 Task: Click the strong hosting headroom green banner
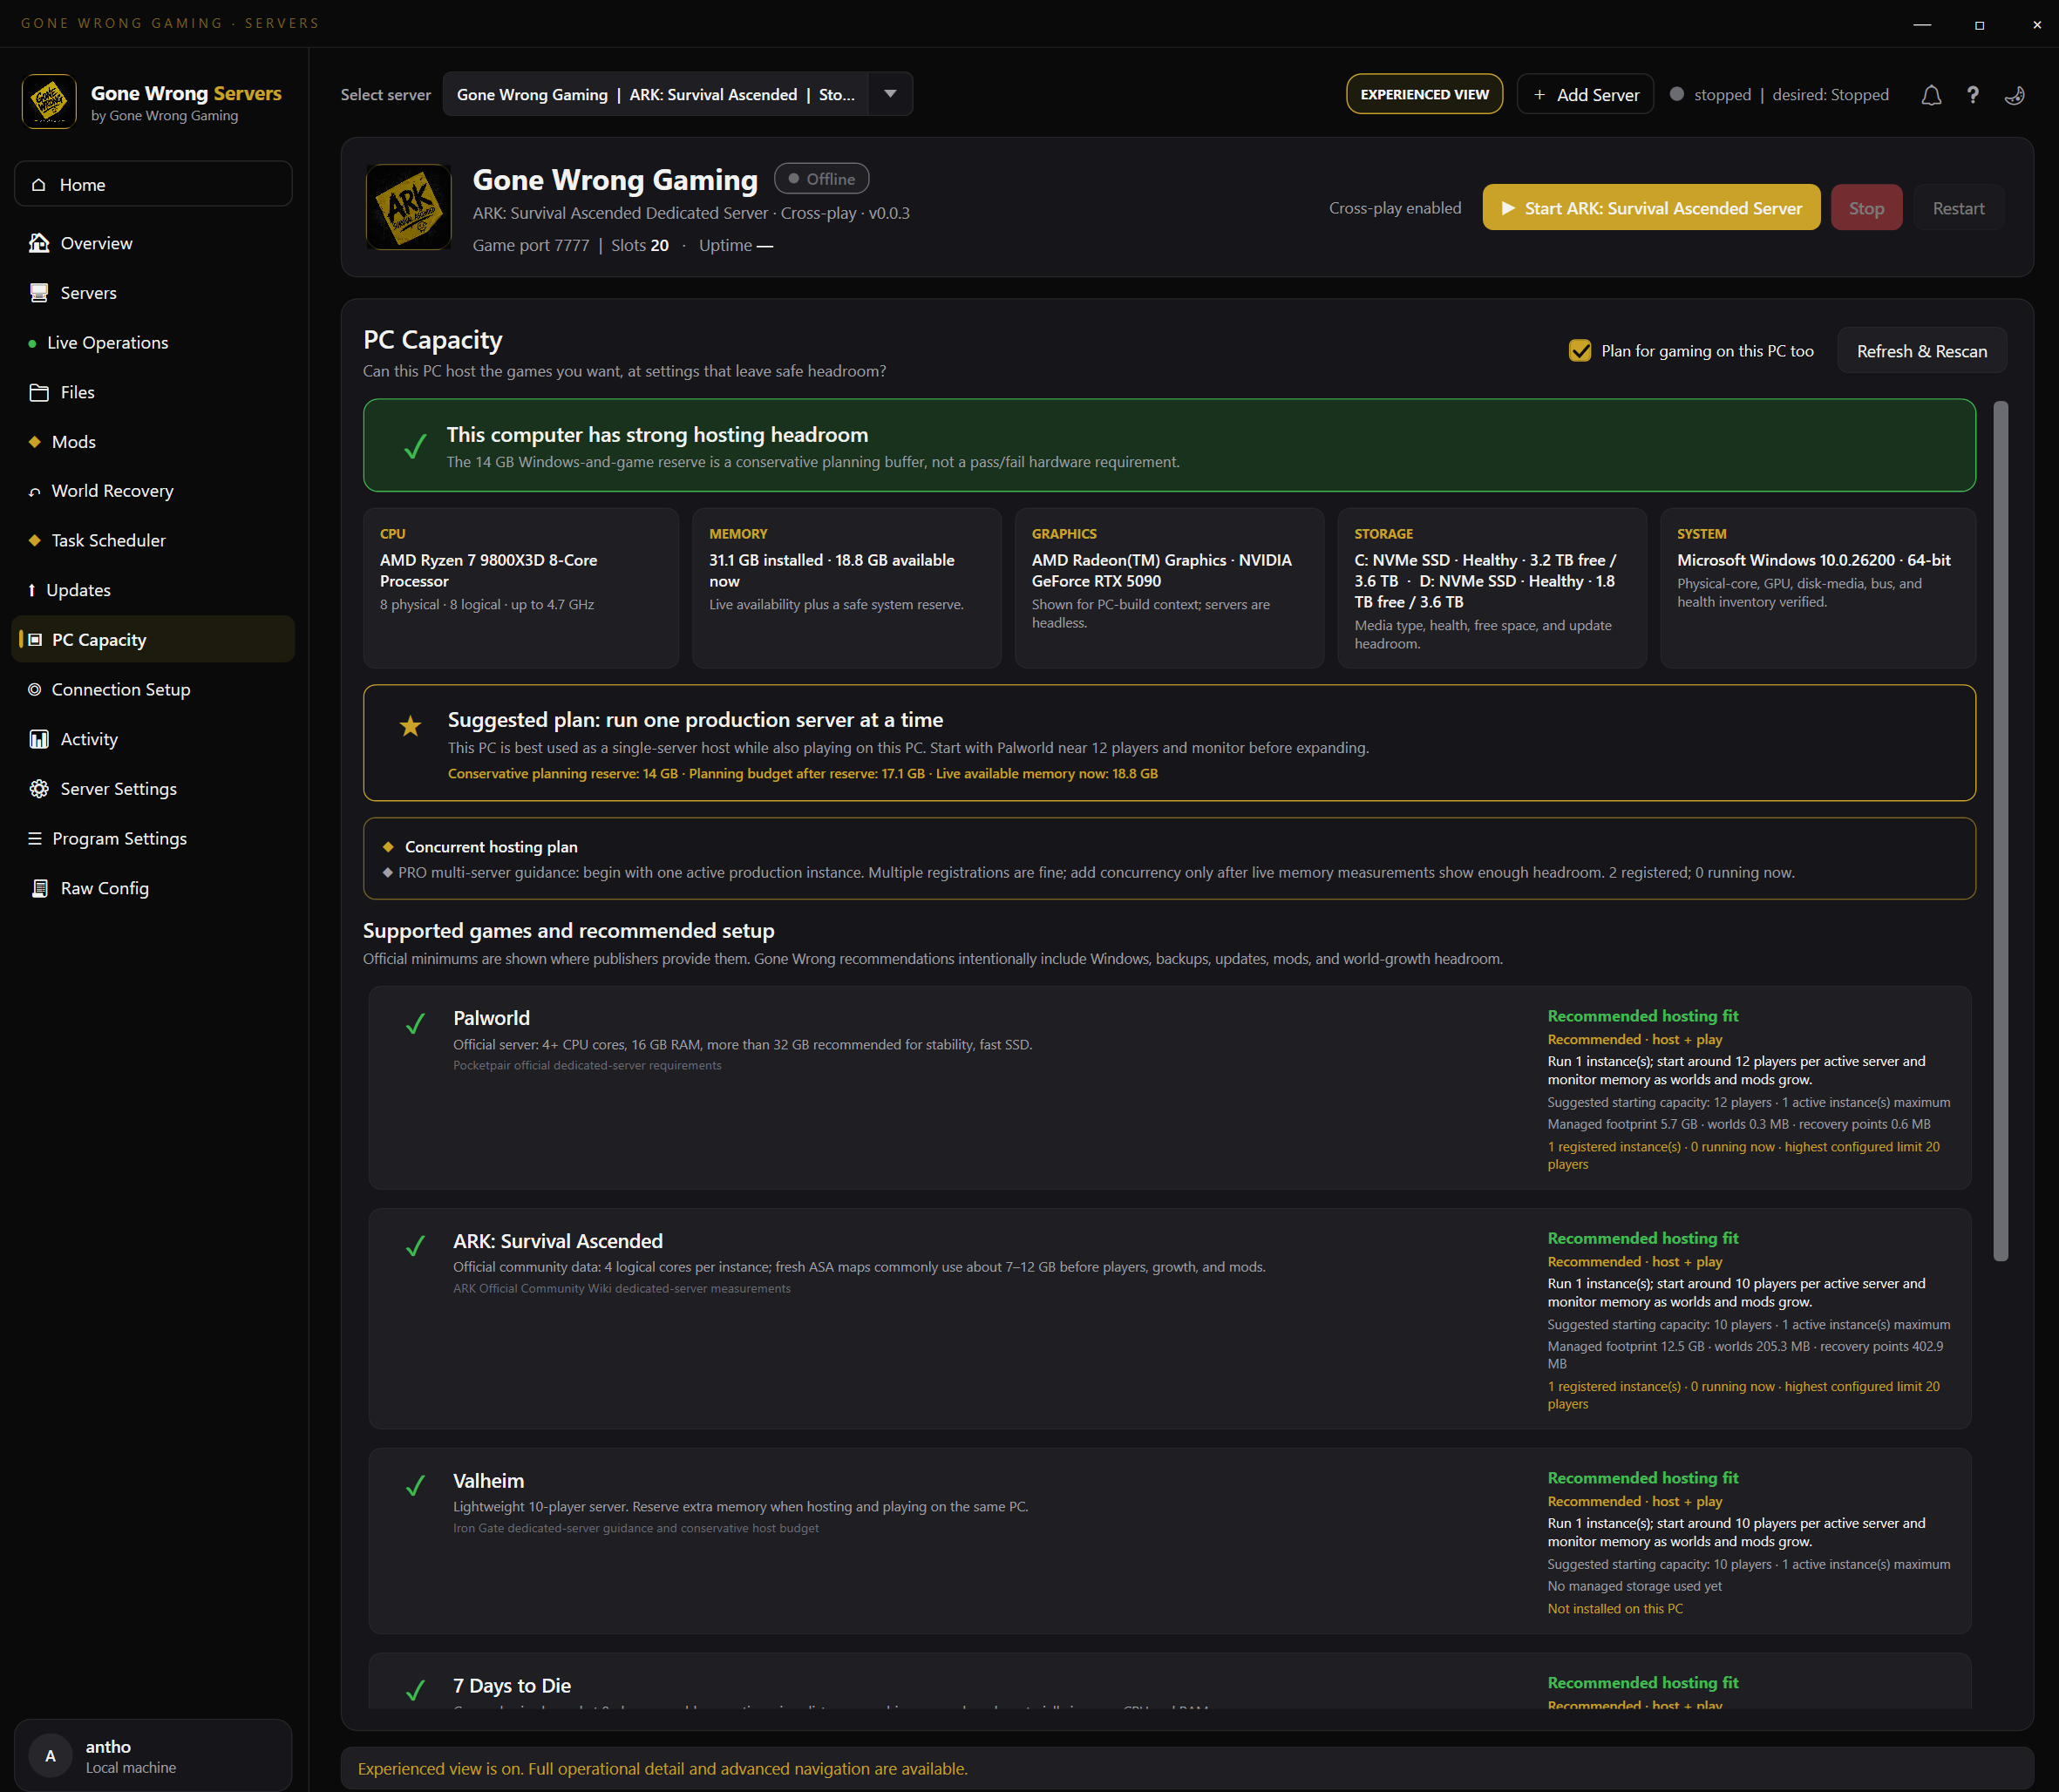coord(1169,445)
